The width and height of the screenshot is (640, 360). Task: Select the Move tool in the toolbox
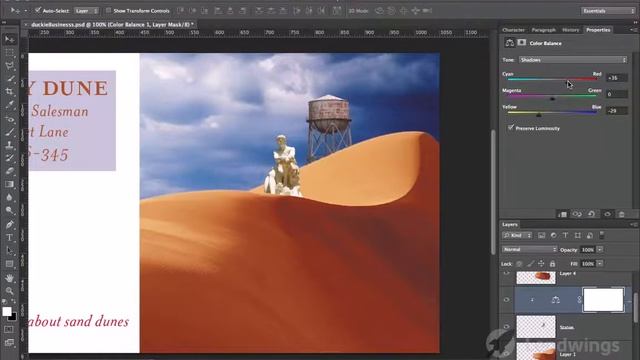coord(9,39)
